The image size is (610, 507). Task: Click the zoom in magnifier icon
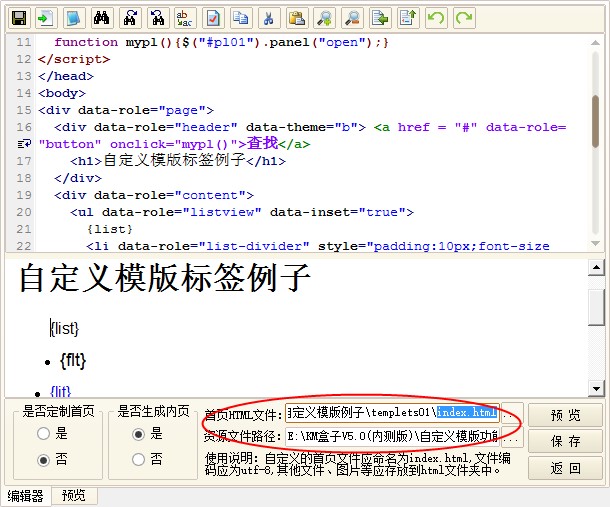[324, 18]
